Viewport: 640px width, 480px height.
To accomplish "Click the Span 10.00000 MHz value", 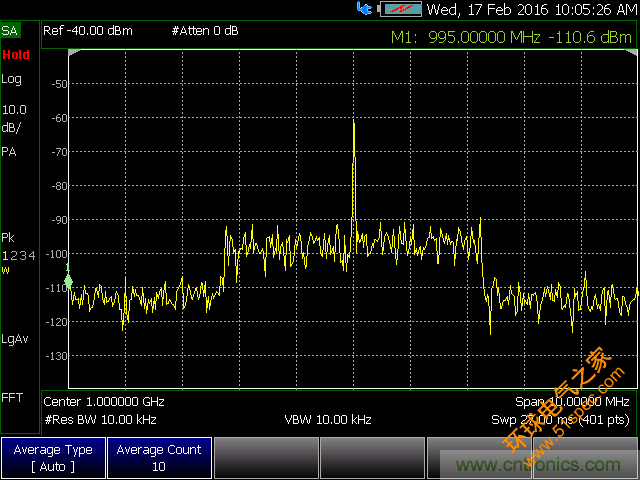I will 572,402.
